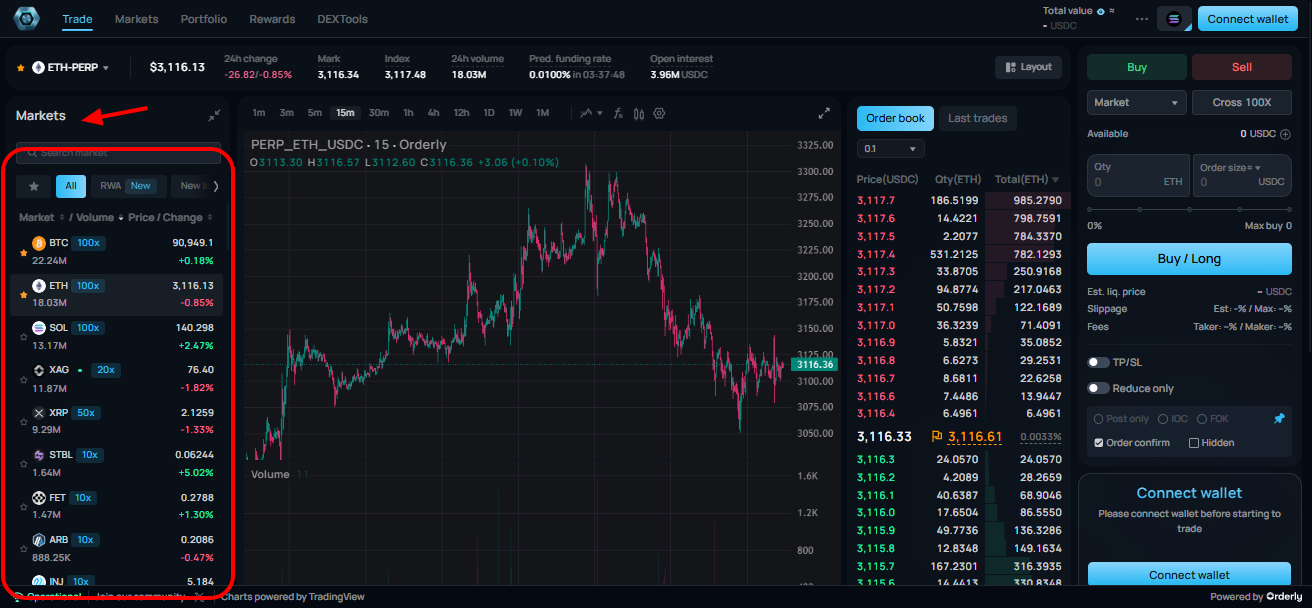1312x608 pixels.
Task: Open the chart indicators fx icon
Action: pos(617,113)
